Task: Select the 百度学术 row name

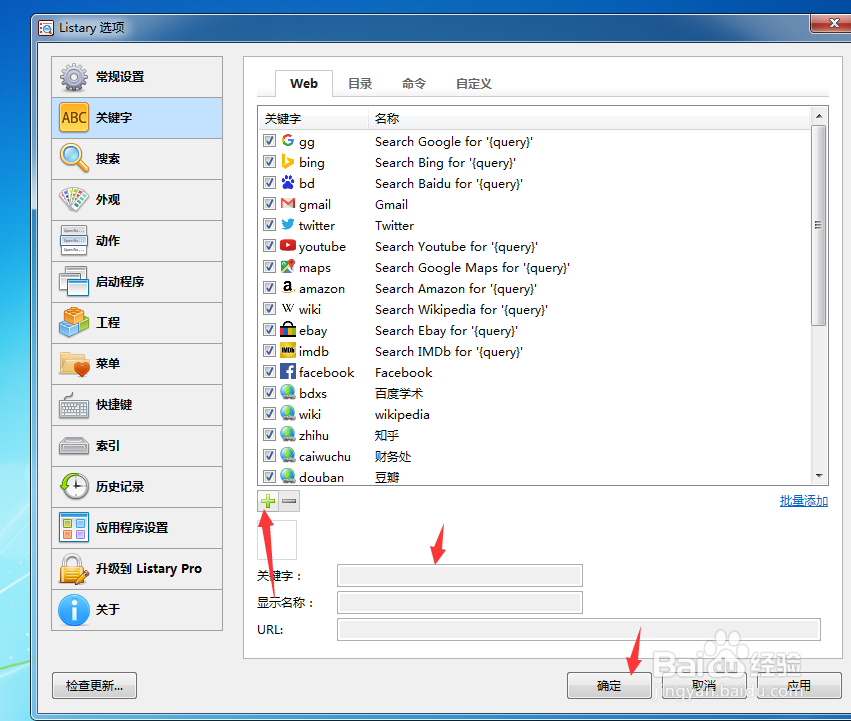Action: pyautogui.click(x=399, y=393)
